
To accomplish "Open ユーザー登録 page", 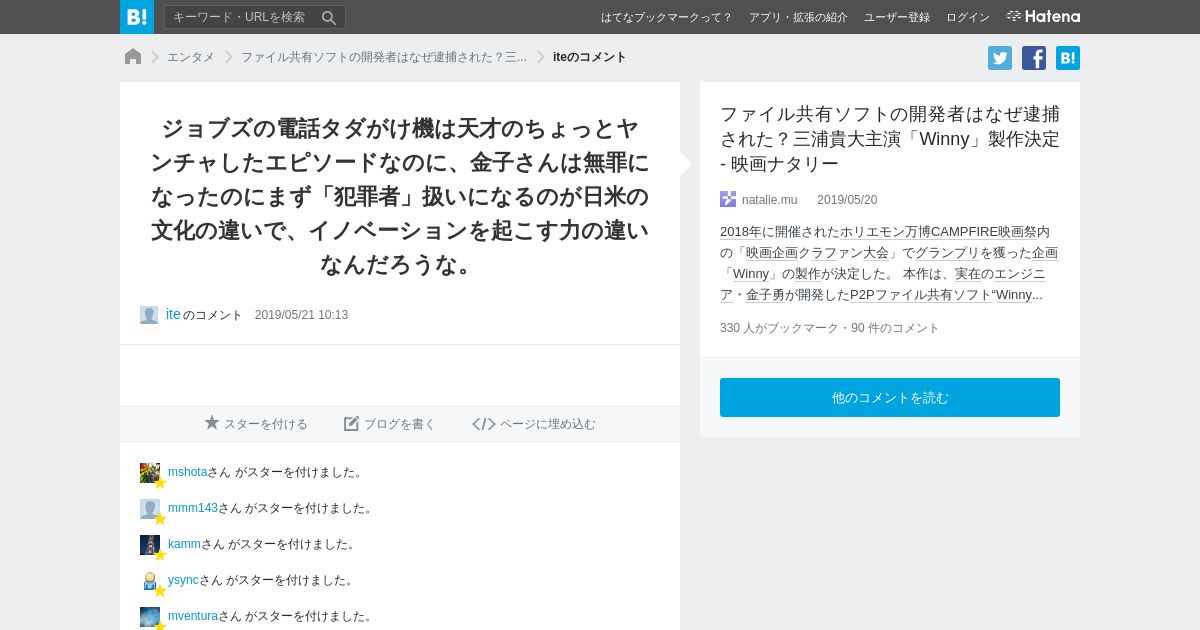I will 897,17.
